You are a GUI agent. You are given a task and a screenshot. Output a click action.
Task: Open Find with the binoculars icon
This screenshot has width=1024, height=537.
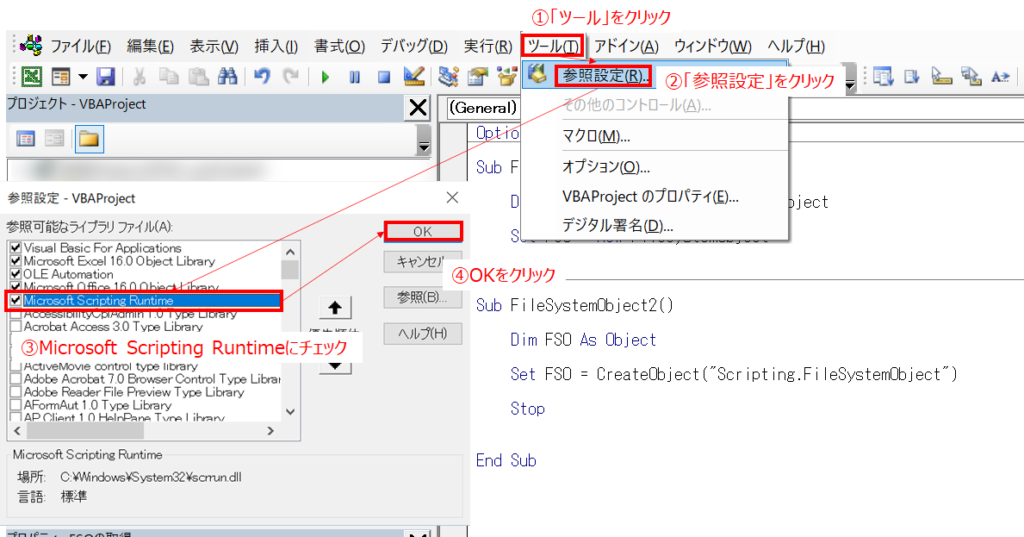pos(227,76)
